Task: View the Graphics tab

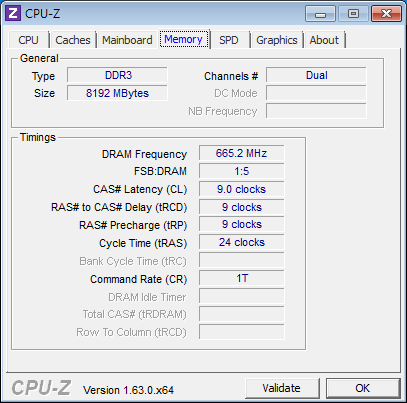Action: pyautogui.click(x=277, y=40)
